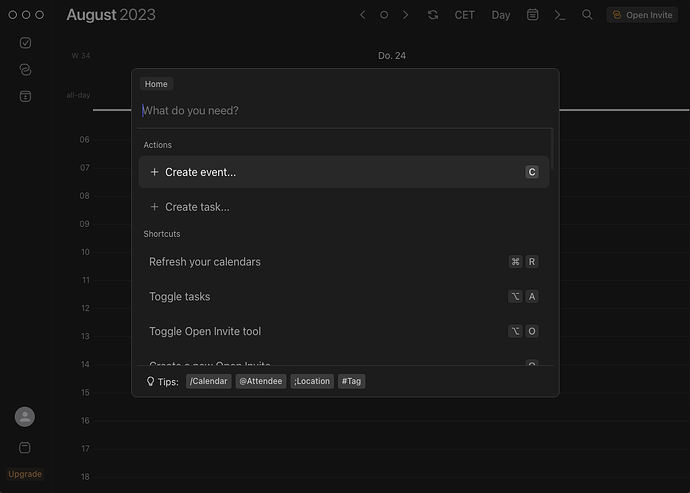Viewport: 690px width, 493px height.
Task: Open search magnifier icon
Action: coord(587,15)
